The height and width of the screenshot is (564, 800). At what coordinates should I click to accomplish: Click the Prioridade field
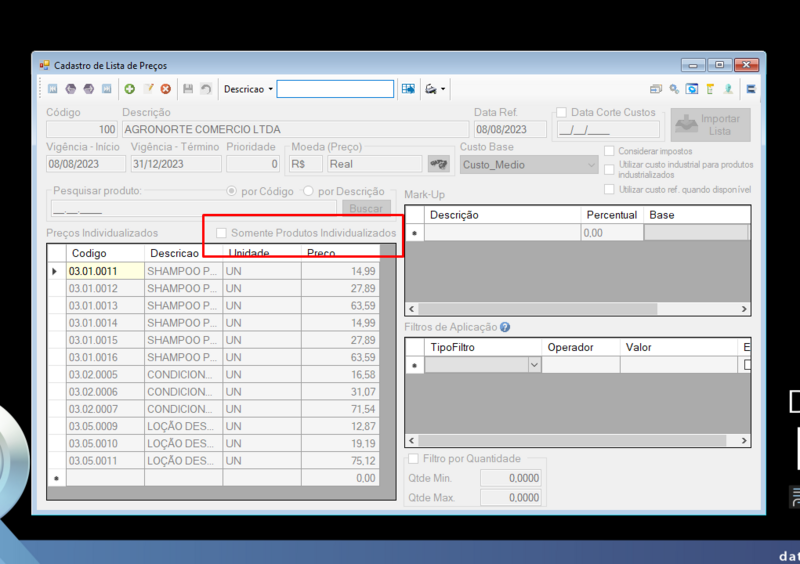[x=253, y=164]
